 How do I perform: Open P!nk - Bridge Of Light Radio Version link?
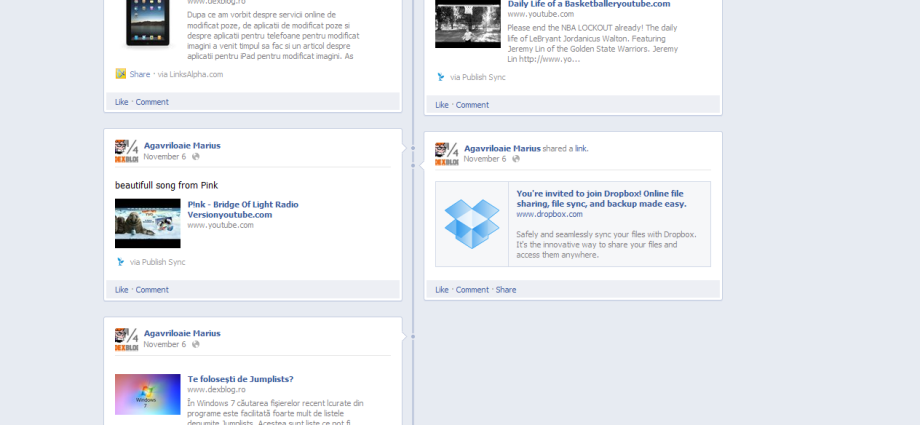[243, 210]
